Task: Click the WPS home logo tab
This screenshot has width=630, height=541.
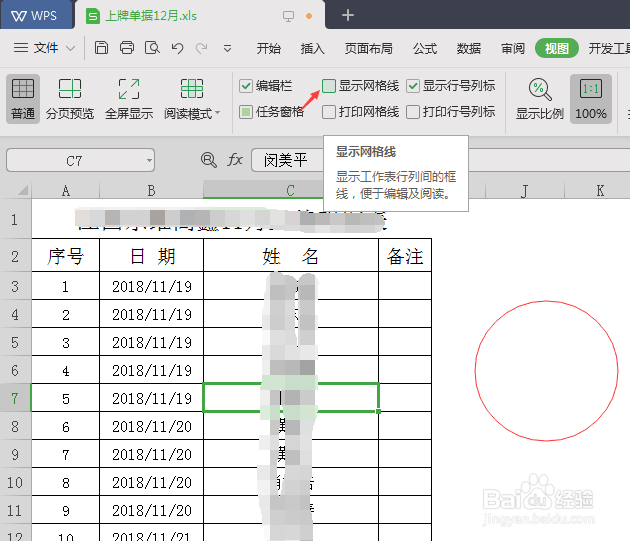Action: click(x=35, y=15)
